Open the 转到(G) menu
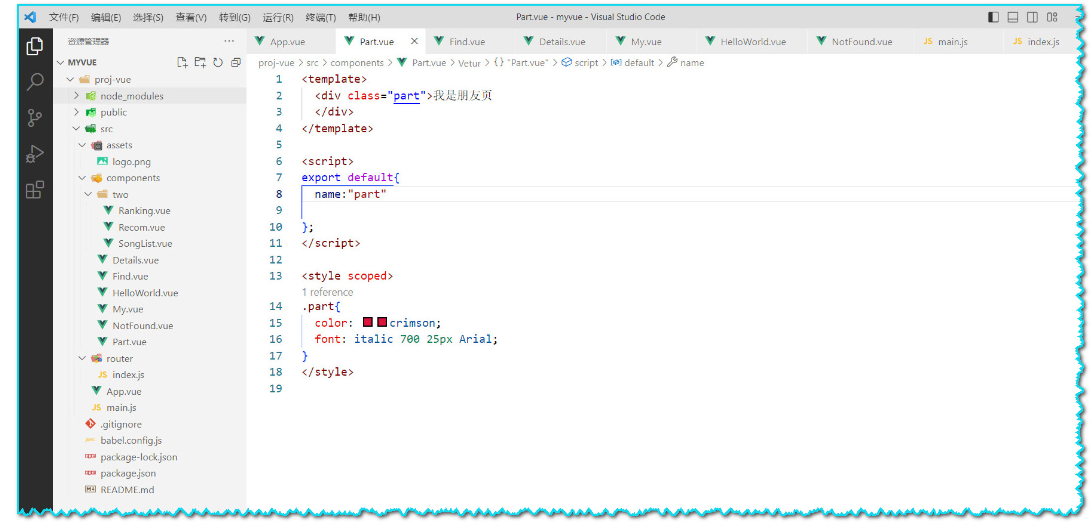Screen dimensions: 1092x532 click(235, 17)
